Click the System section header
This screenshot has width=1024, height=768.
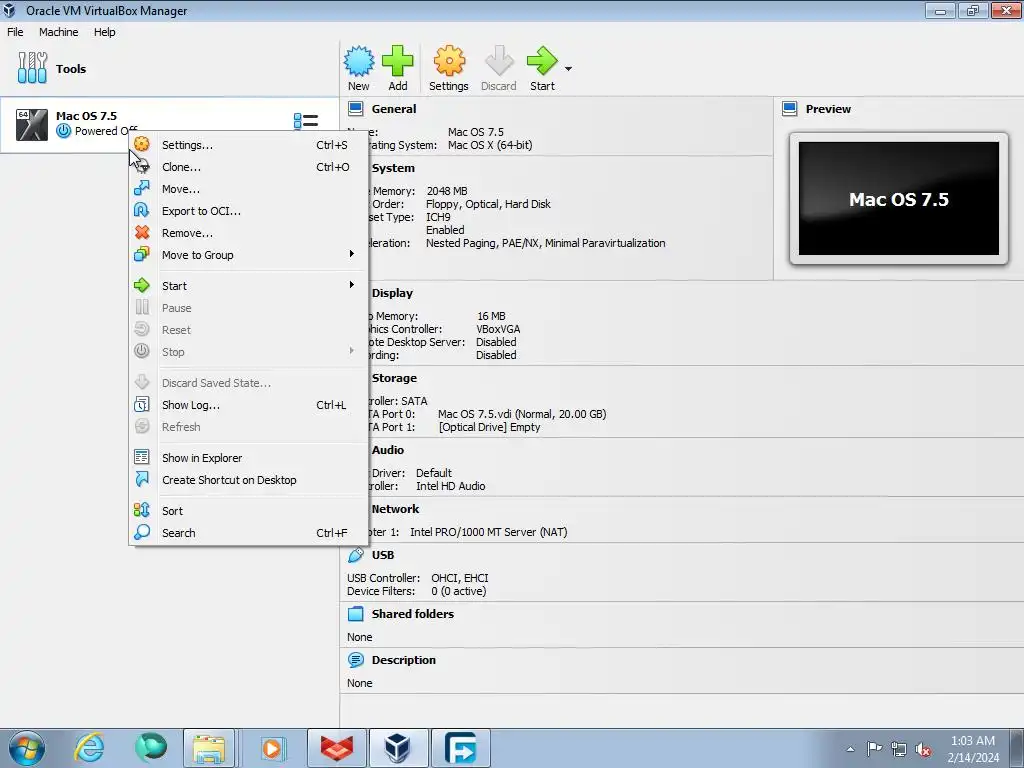(x=393, y=168)
